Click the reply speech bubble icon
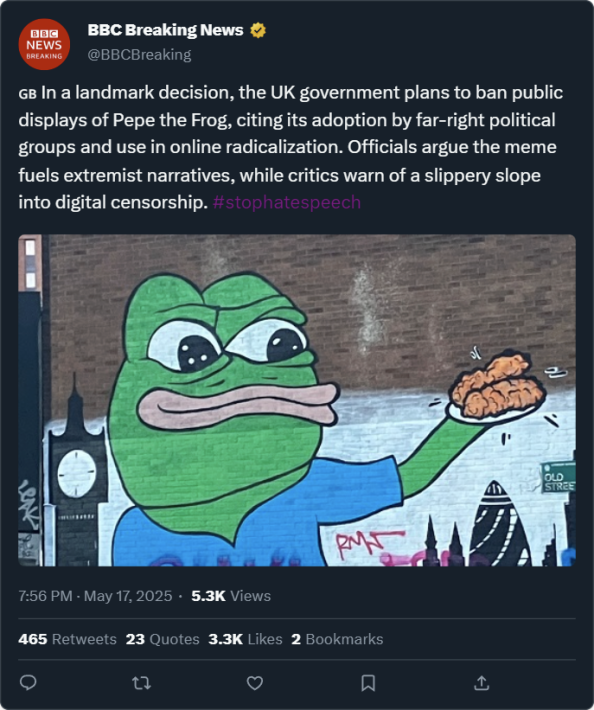 click(28, 682)
